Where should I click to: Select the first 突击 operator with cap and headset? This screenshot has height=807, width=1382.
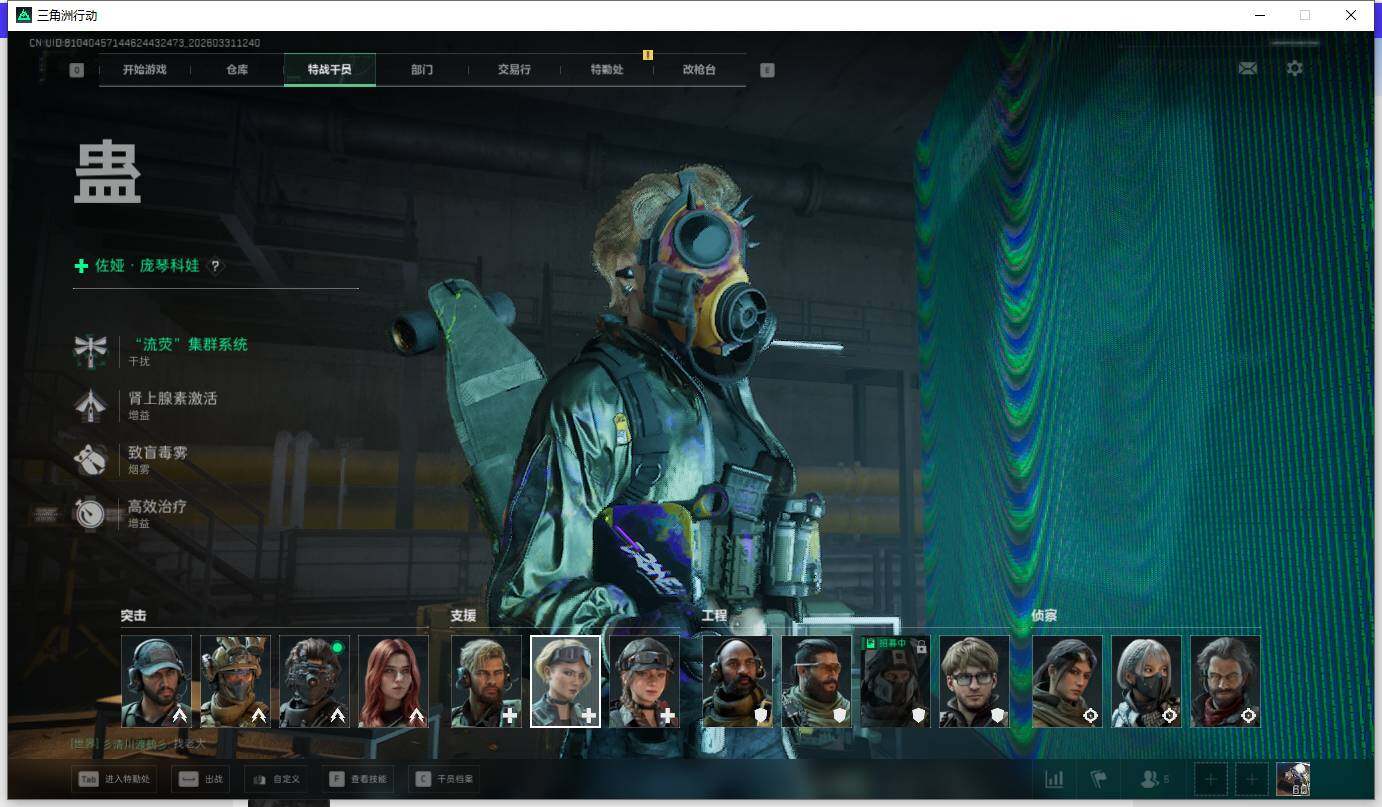[x=156, y=681]
